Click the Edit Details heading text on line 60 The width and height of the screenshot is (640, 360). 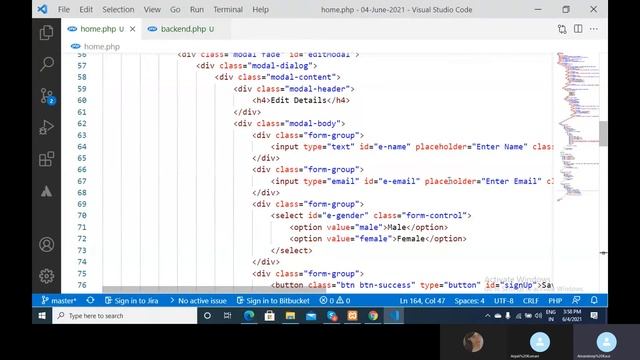click(x=298, y=100)
